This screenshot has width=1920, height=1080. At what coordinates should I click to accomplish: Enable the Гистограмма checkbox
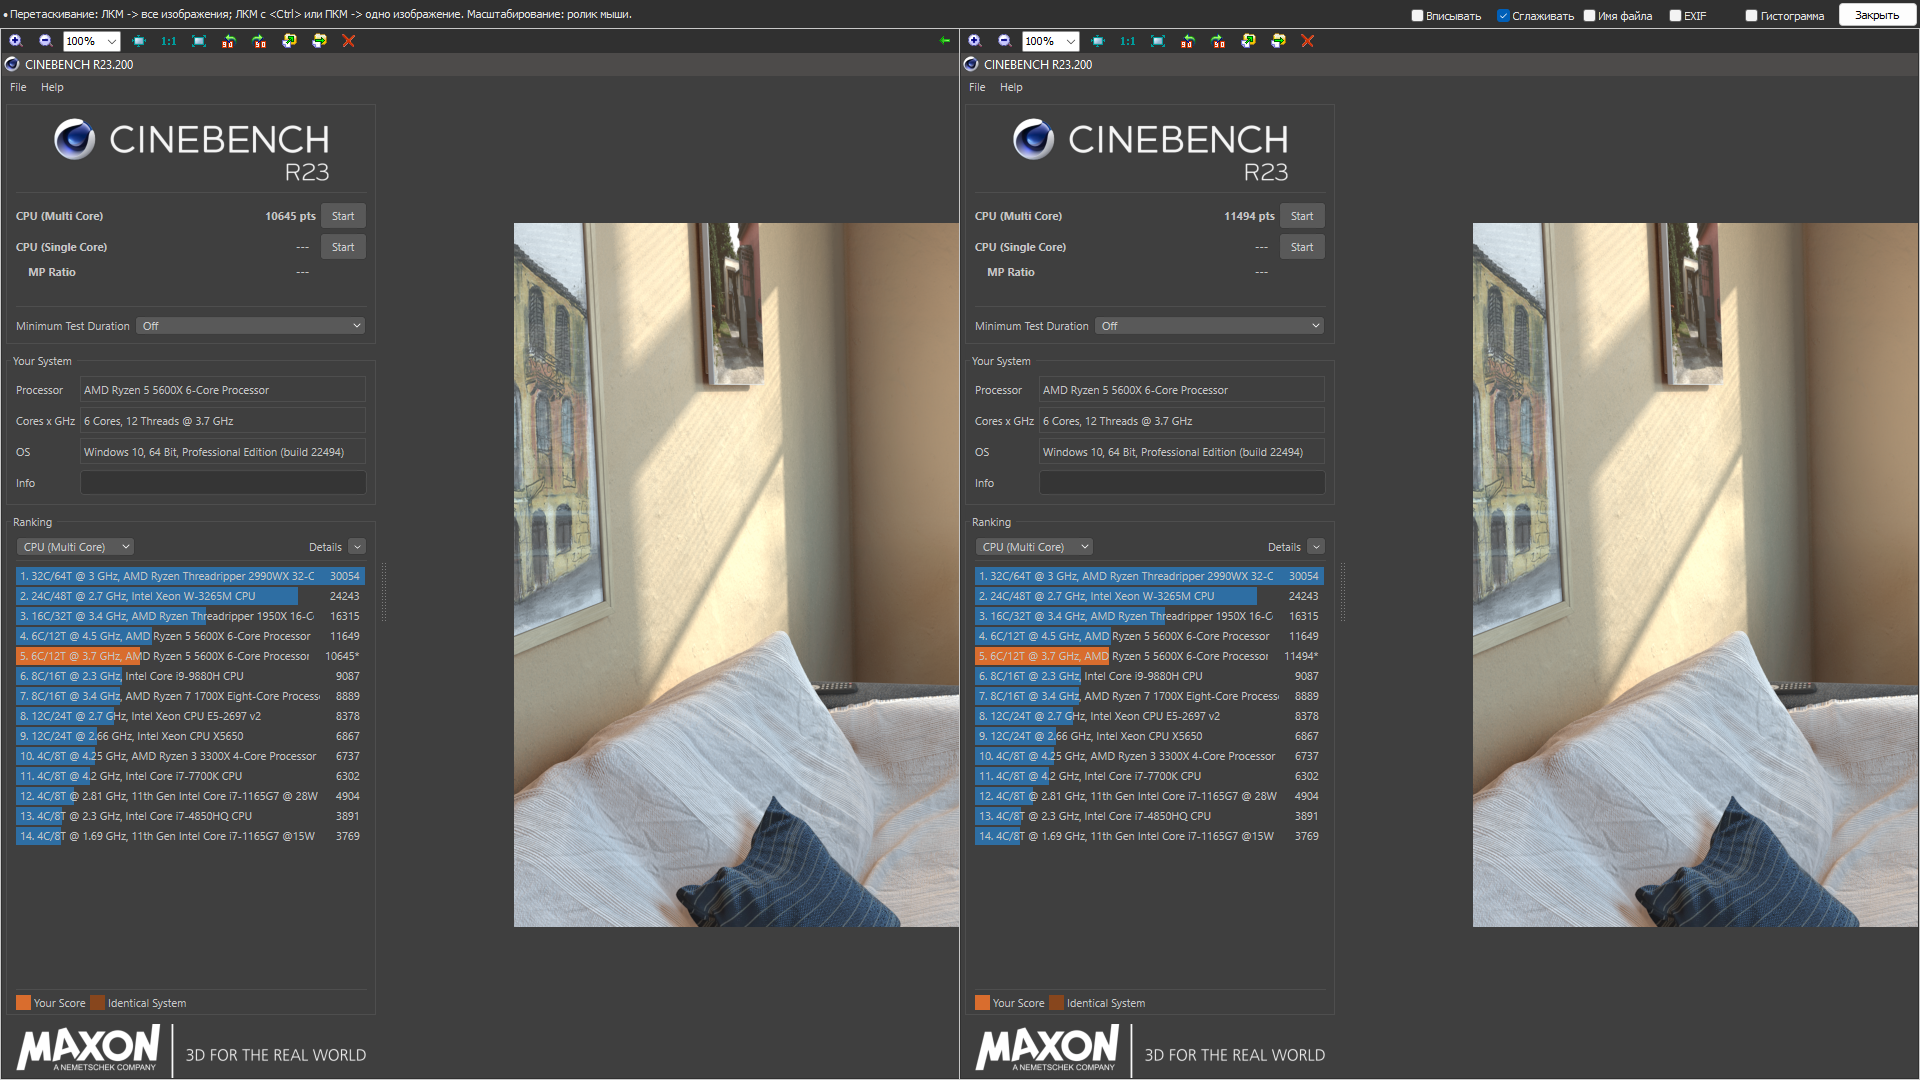[1751, 15]
